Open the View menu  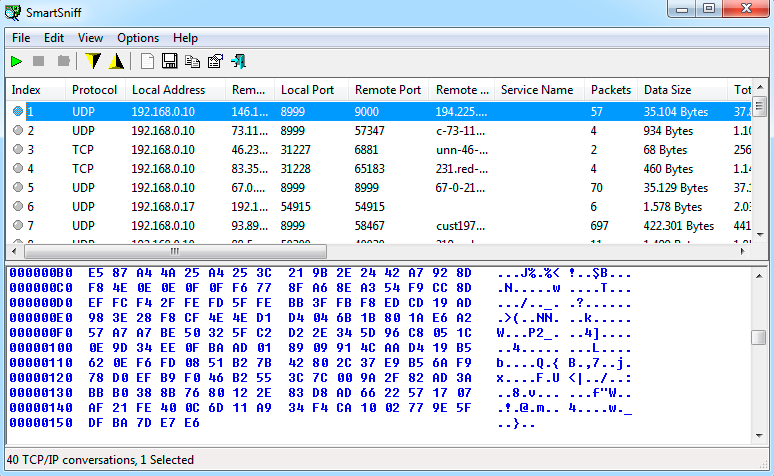point(90,38)
